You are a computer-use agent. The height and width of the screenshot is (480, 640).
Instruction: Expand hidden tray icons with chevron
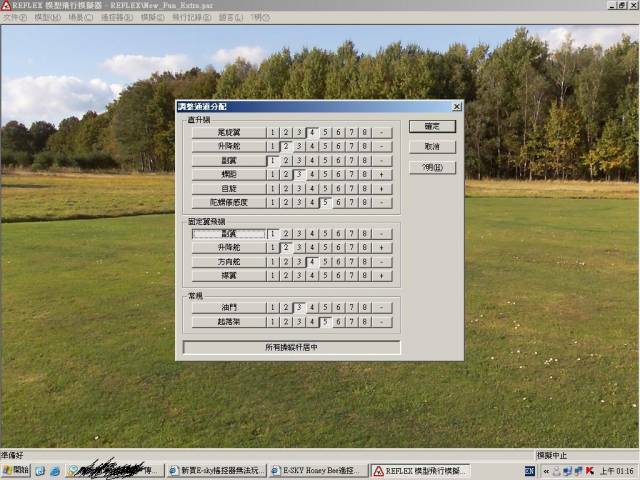click(546, 471)
